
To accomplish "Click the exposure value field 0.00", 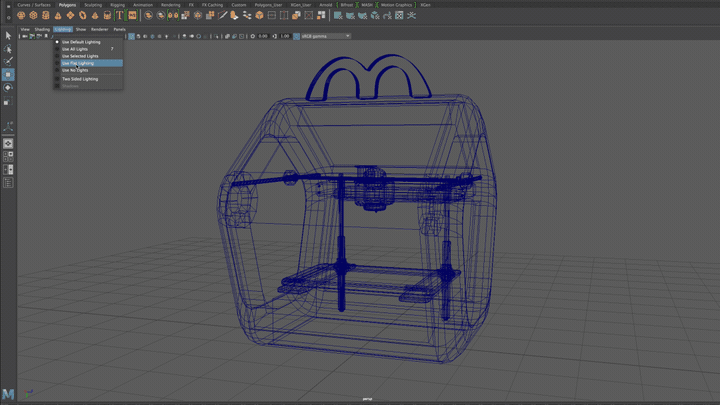I will [263, 36].
